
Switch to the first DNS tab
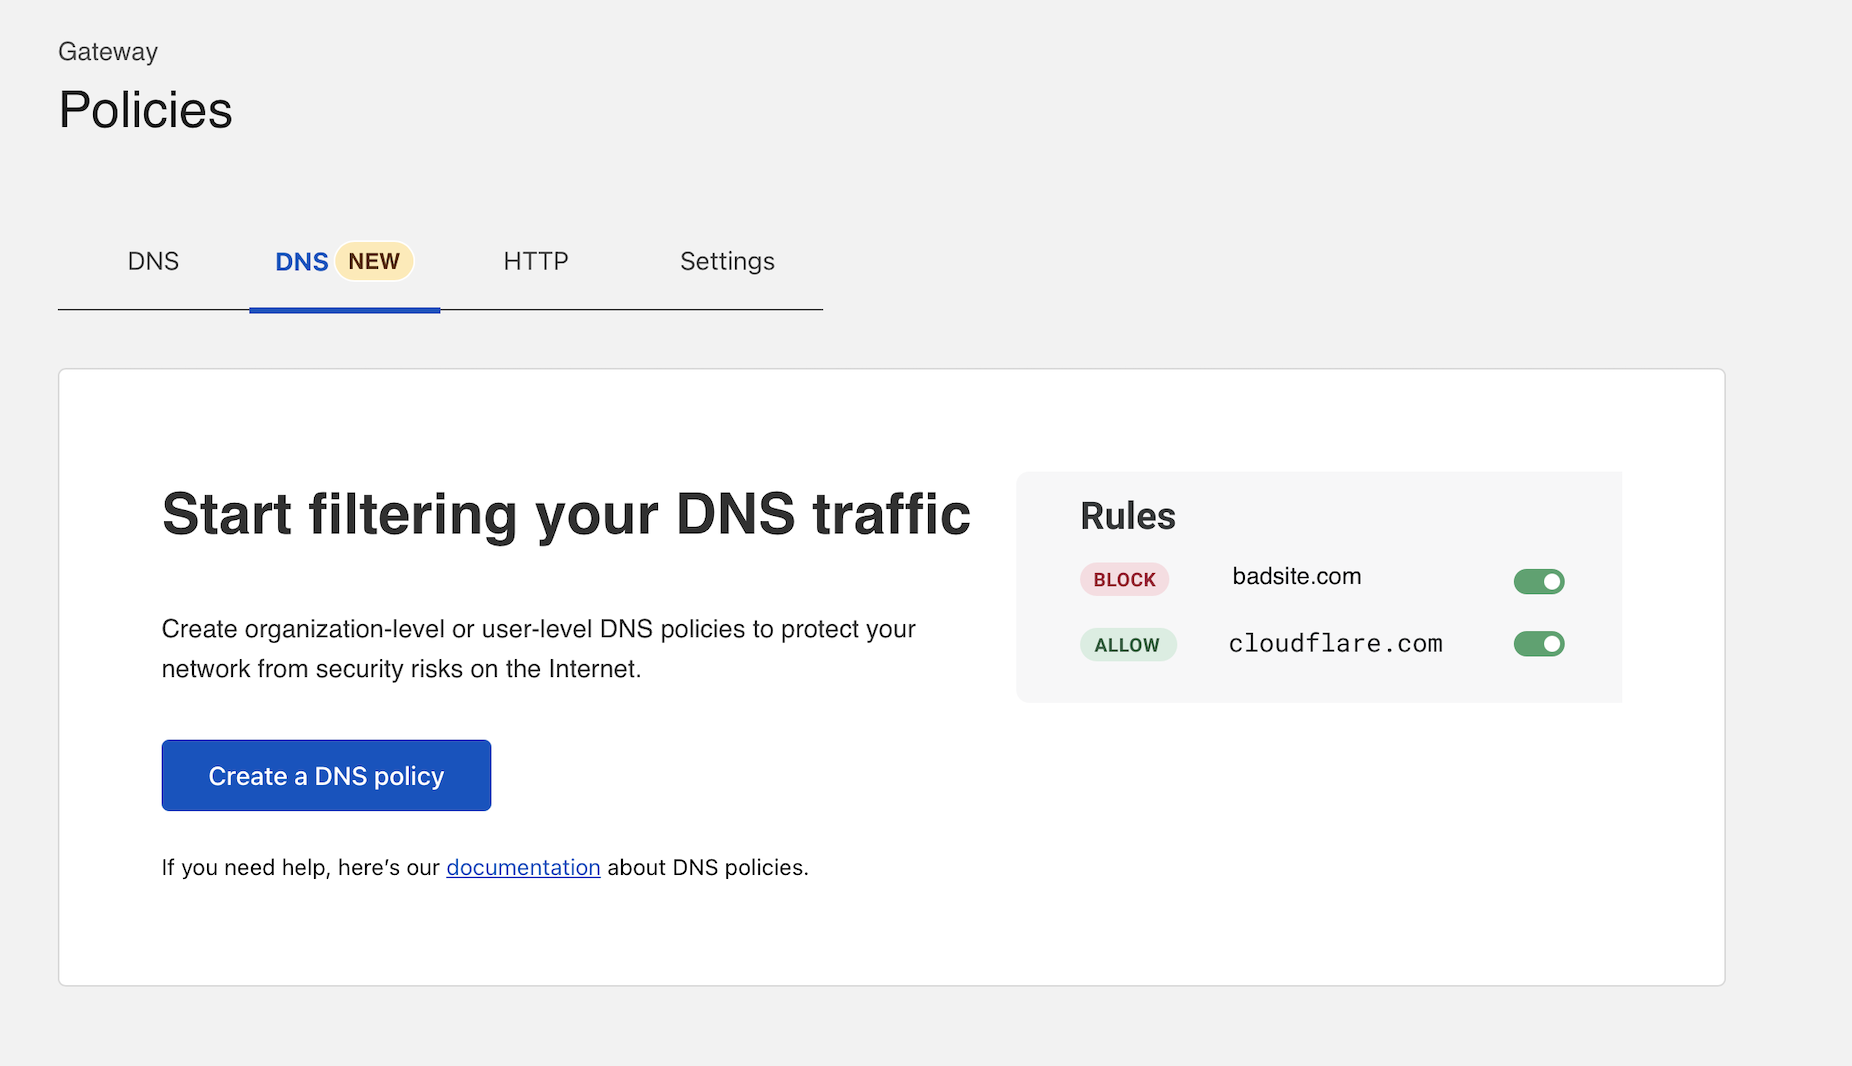point(153,262)
